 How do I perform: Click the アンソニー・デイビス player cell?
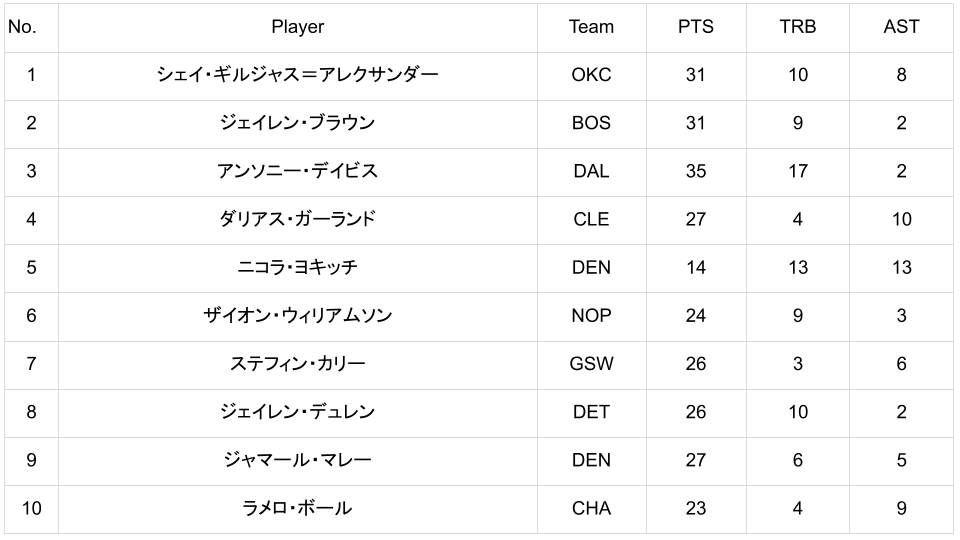coord(297,171)
